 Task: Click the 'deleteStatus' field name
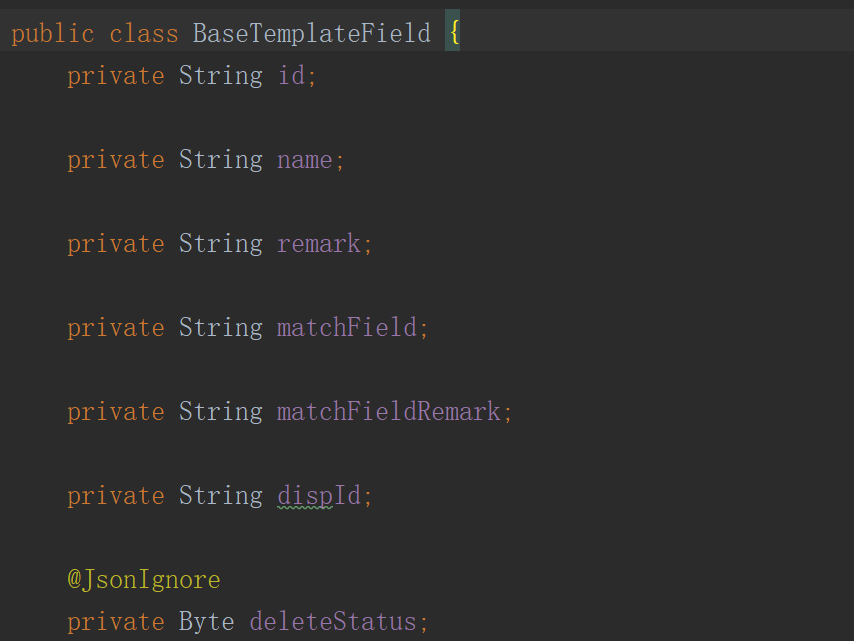[333, 622]
